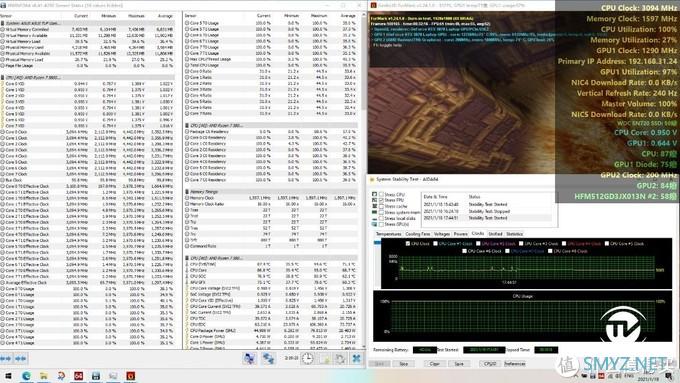Toggle CPU Clock graph checkbox

tap(408, 244)
